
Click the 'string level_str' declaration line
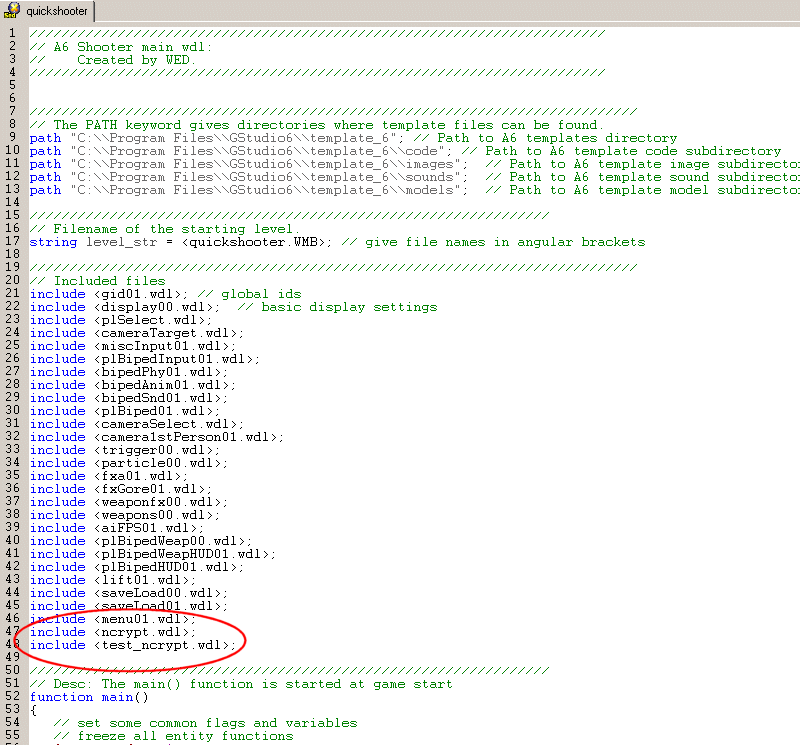pyautogui.click(x=337, y=242)
